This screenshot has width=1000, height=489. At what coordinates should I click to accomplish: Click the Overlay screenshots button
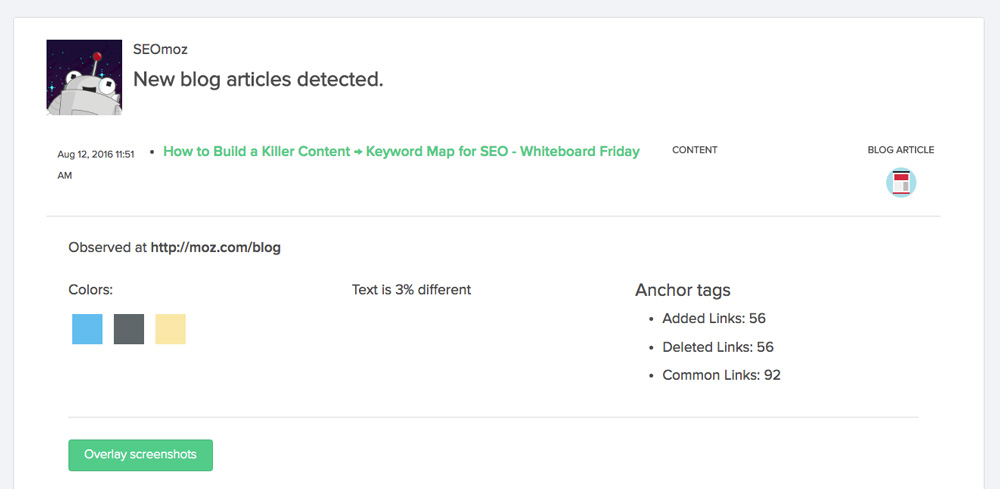[140, 455]
